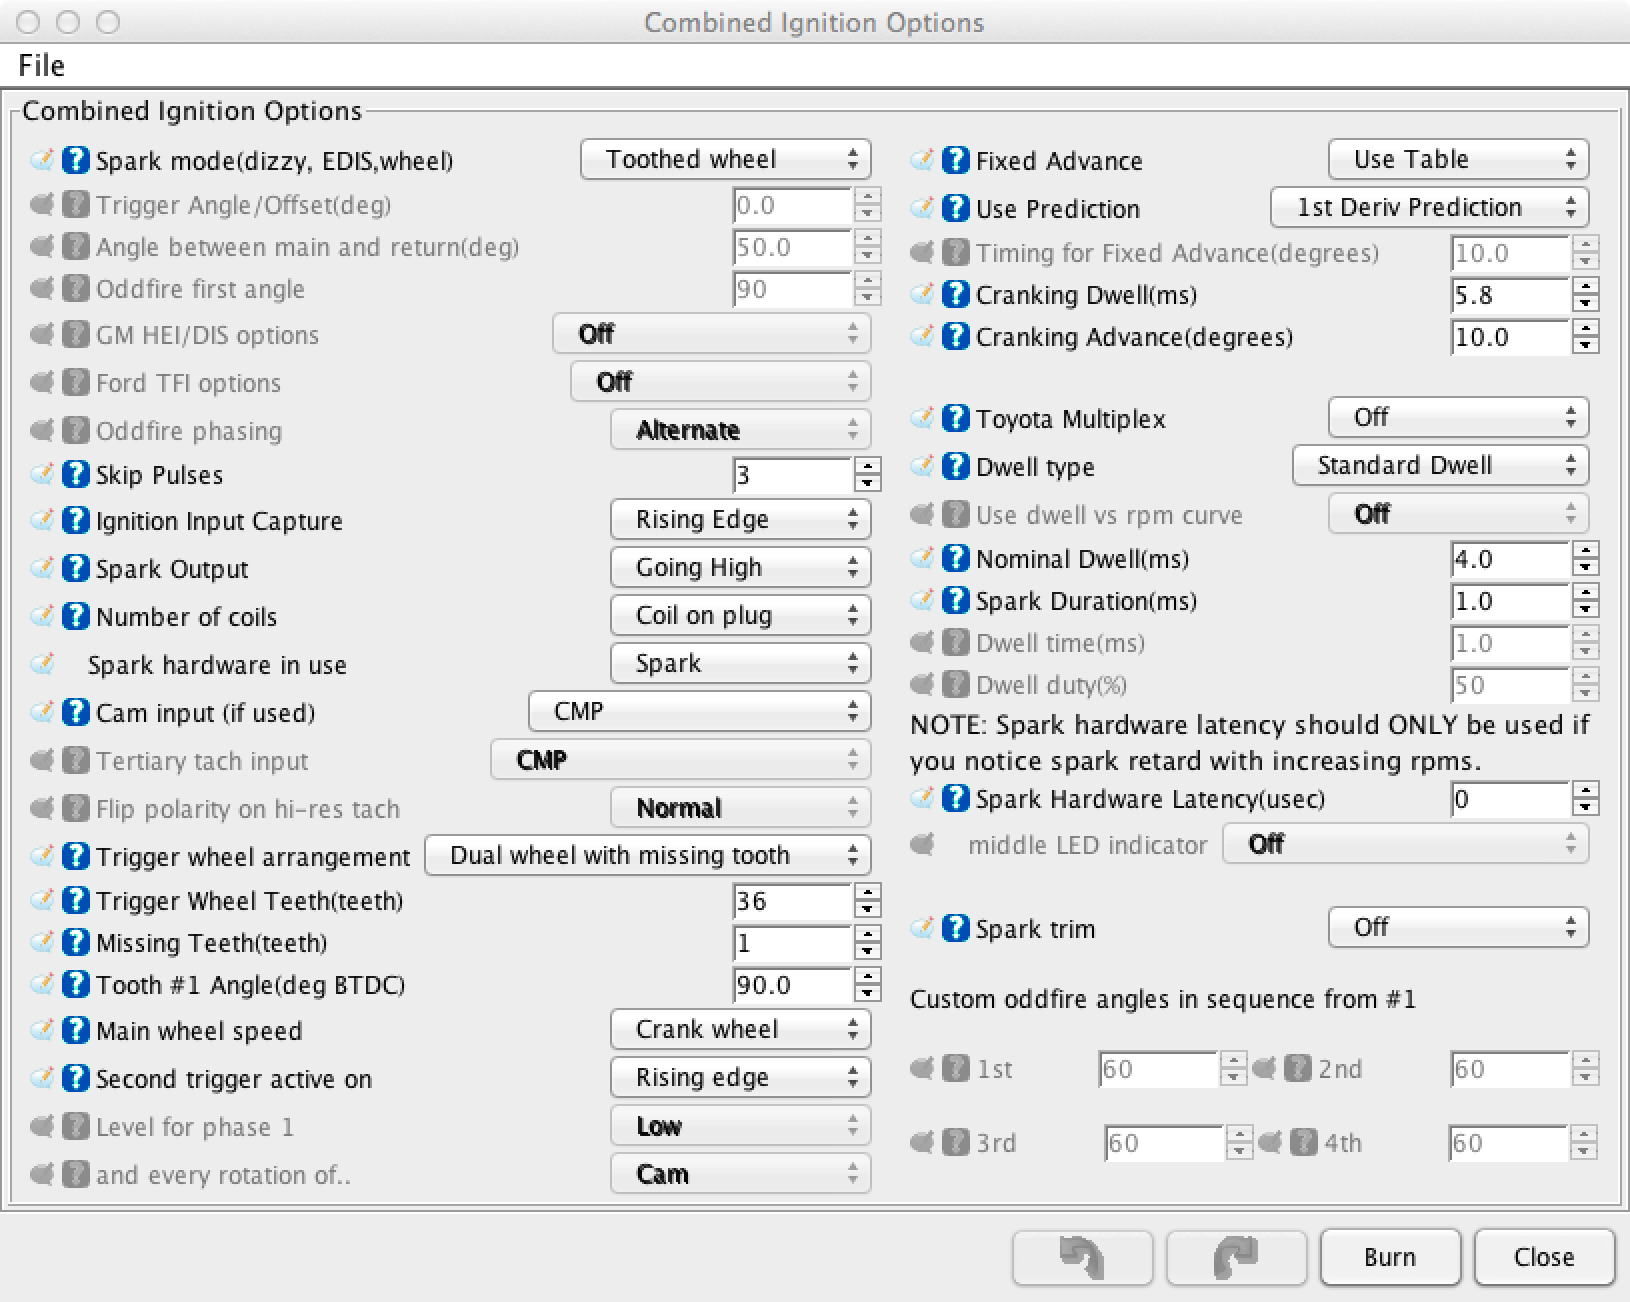
Task: Open help for Spark Hardware Latency
Action: pyautogui.click(x=956, y=799)
